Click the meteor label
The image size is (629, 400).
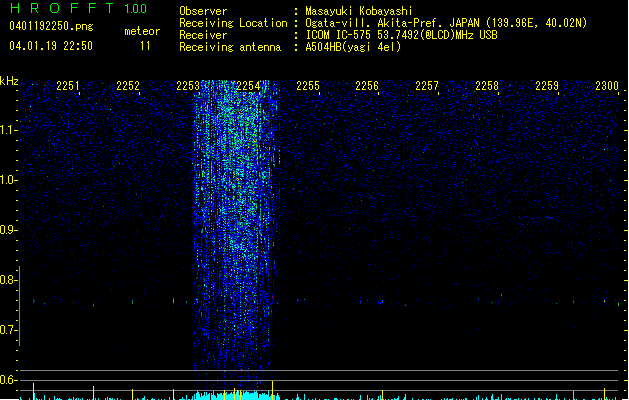pyautogui.click(x=142, y=31)
